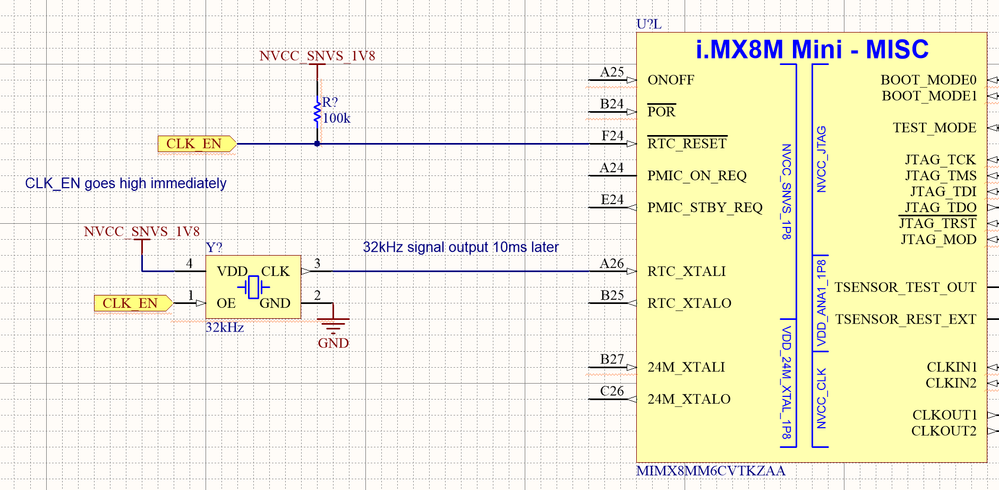Viewport: 999px width, 490px height.
Task: Select the CLK_EN port at oscillator OE
Action: point(133,303)
